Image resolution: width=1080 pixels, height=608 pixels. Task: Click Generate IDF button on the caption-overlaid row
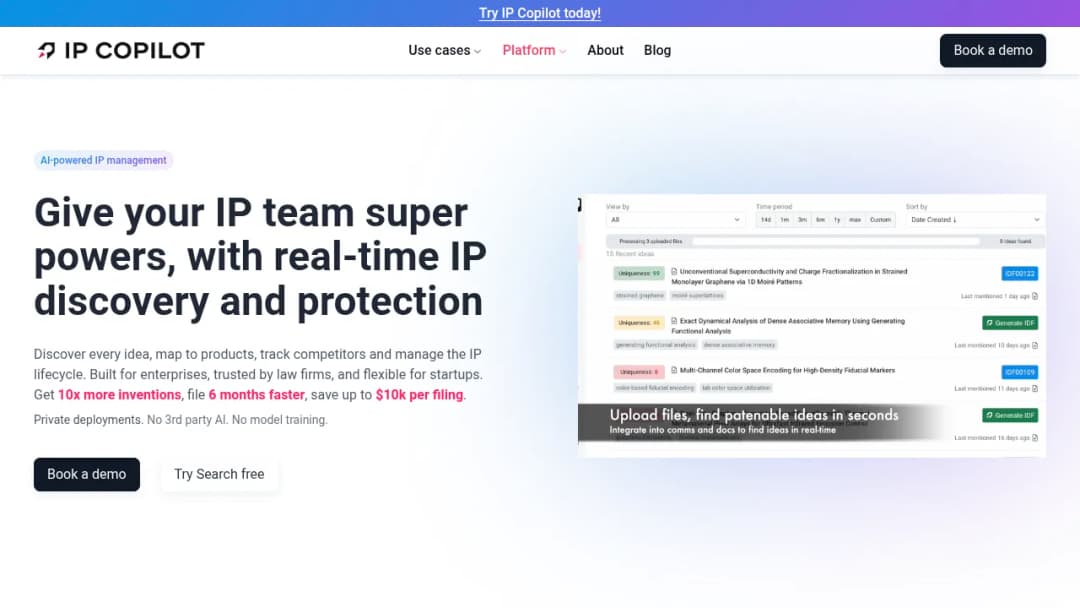[1010, 415]
